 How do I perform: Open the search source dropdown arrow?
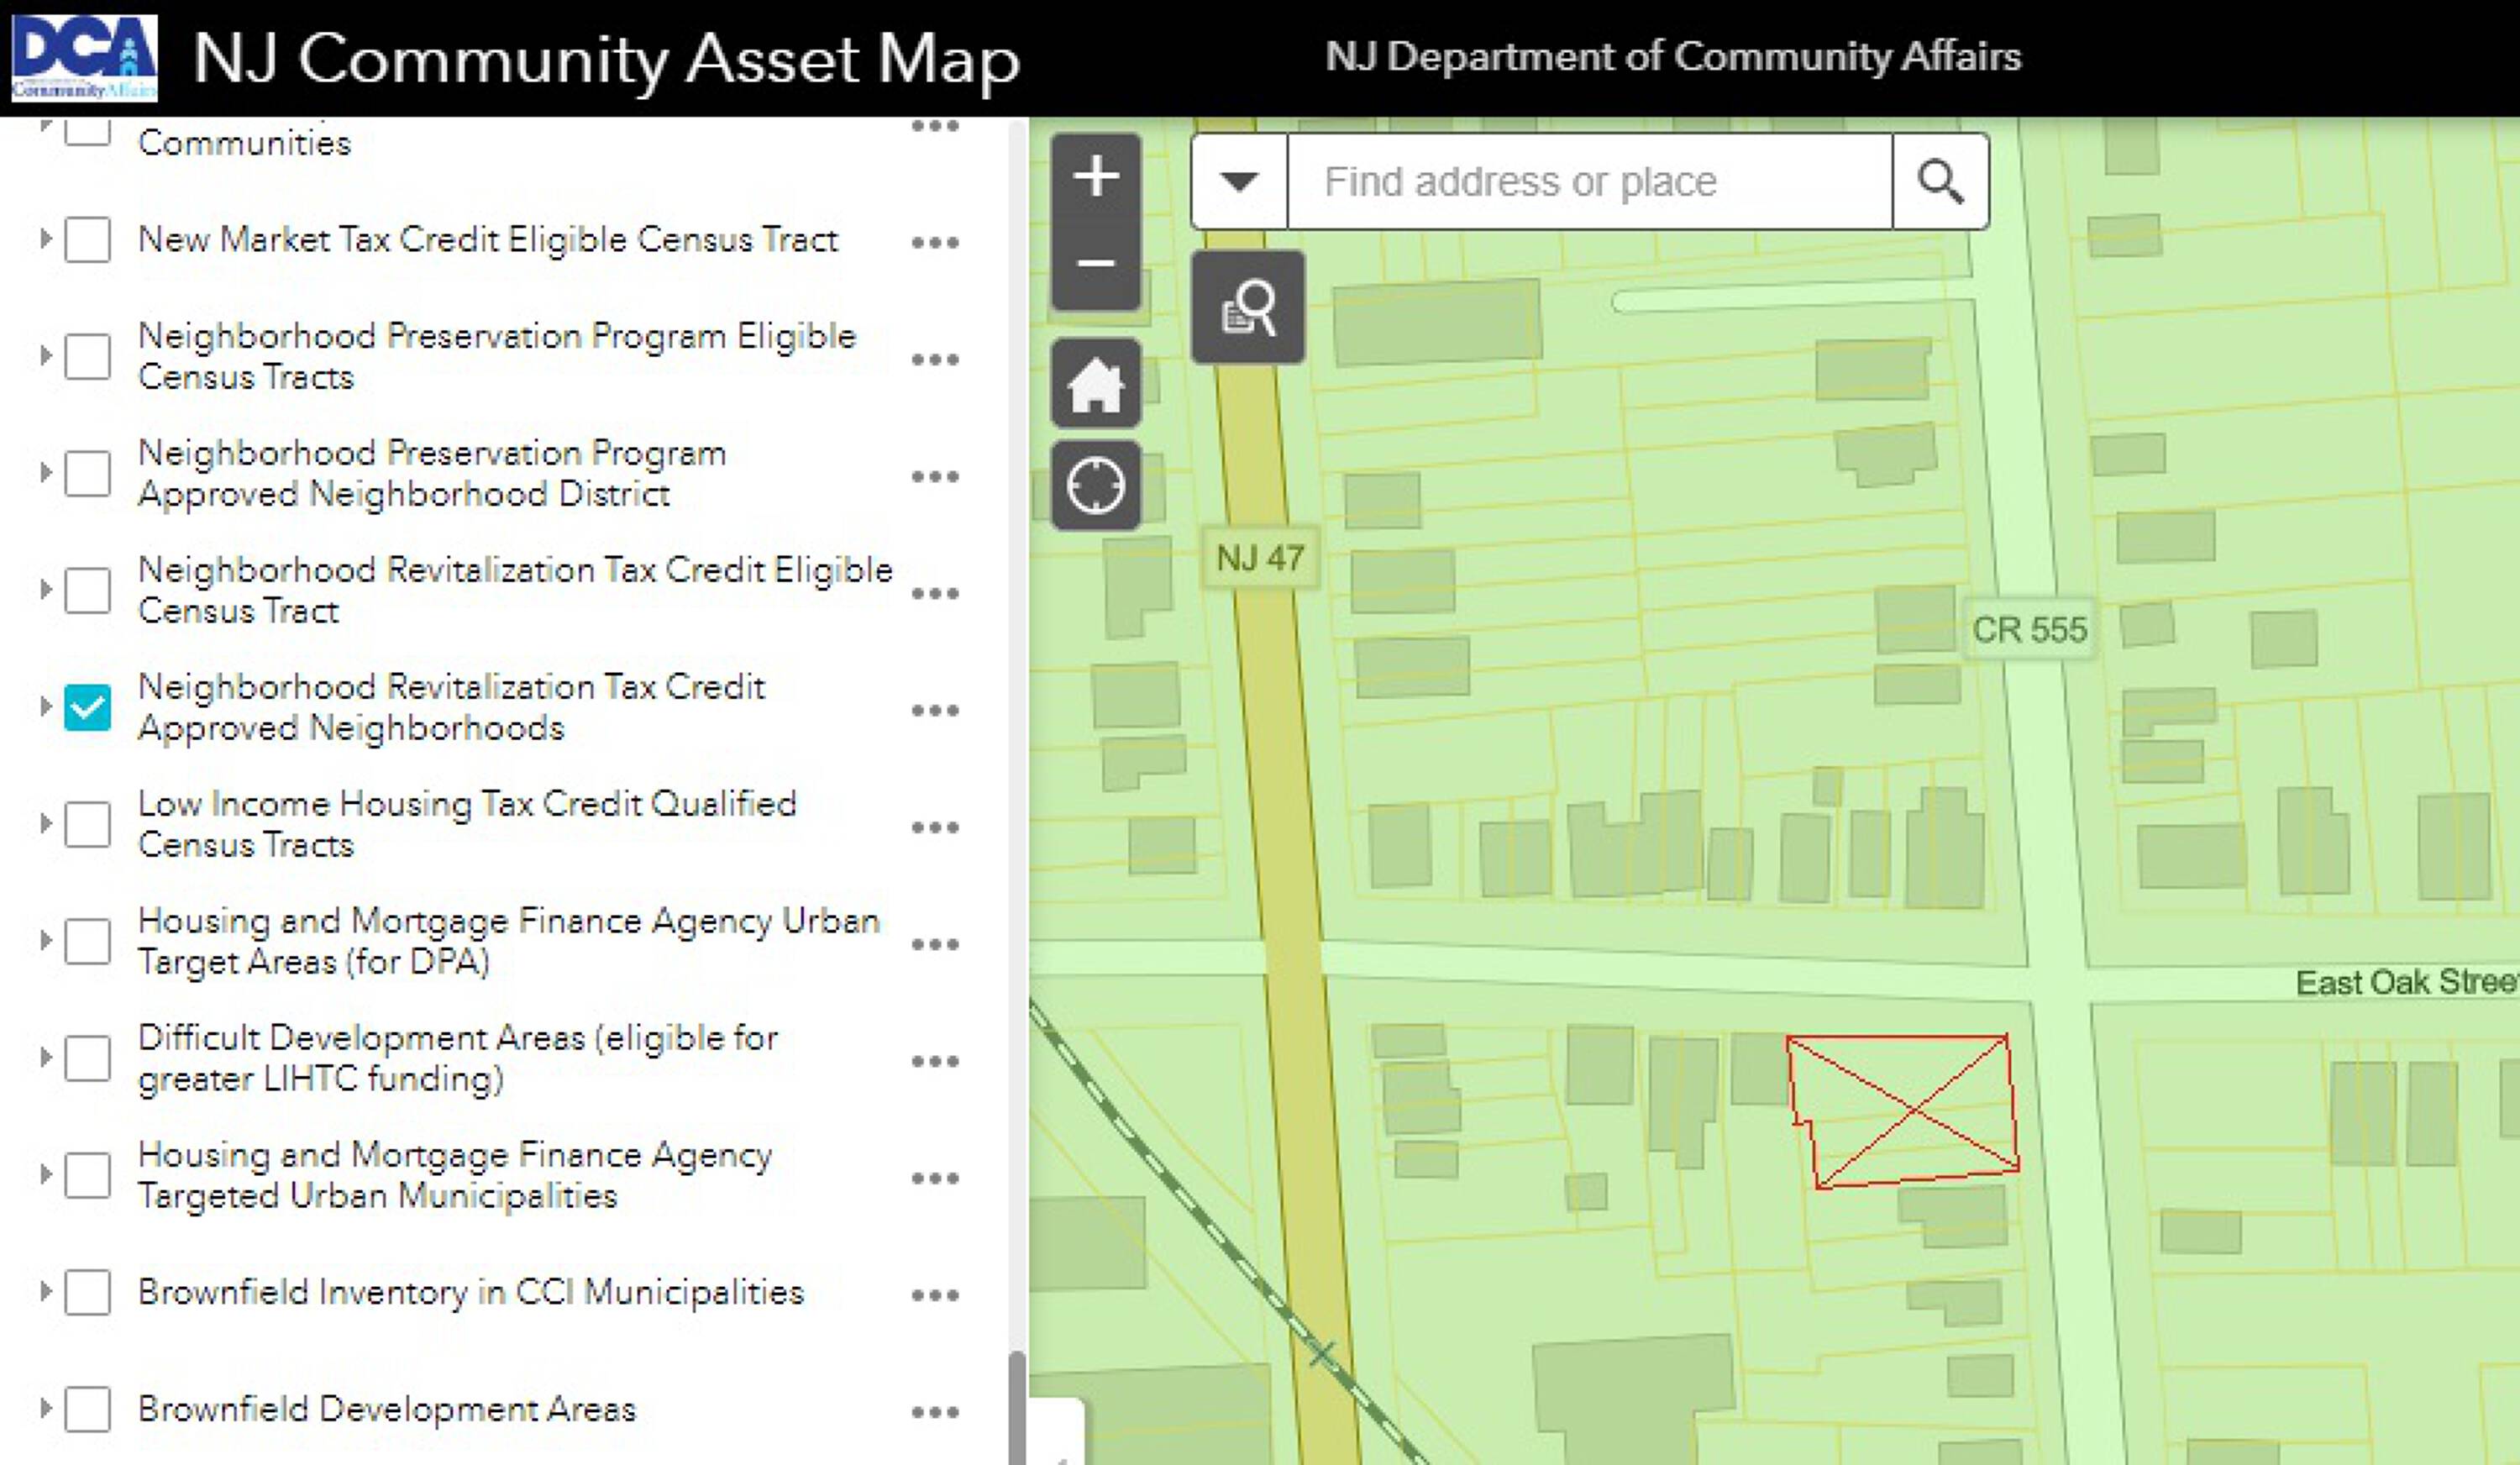click(x=1239, y=182)
